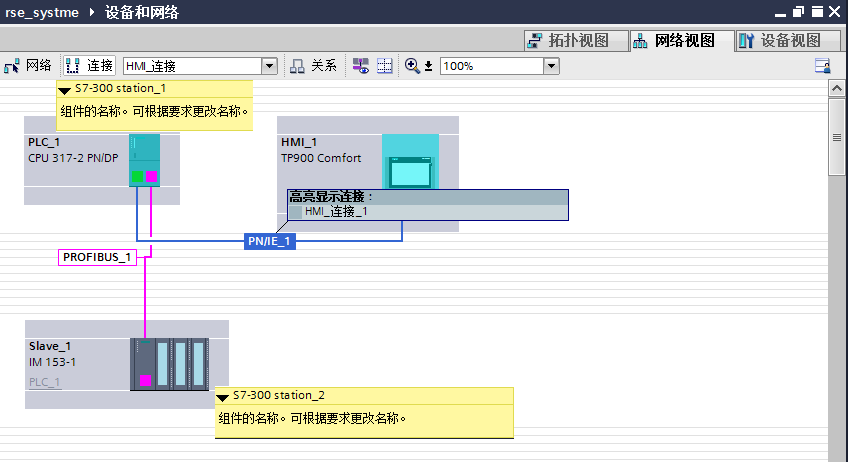Click the magenta DP port on Slave_1
The image size is (848, 462).
pyautogui.click(x=145, y=381)
